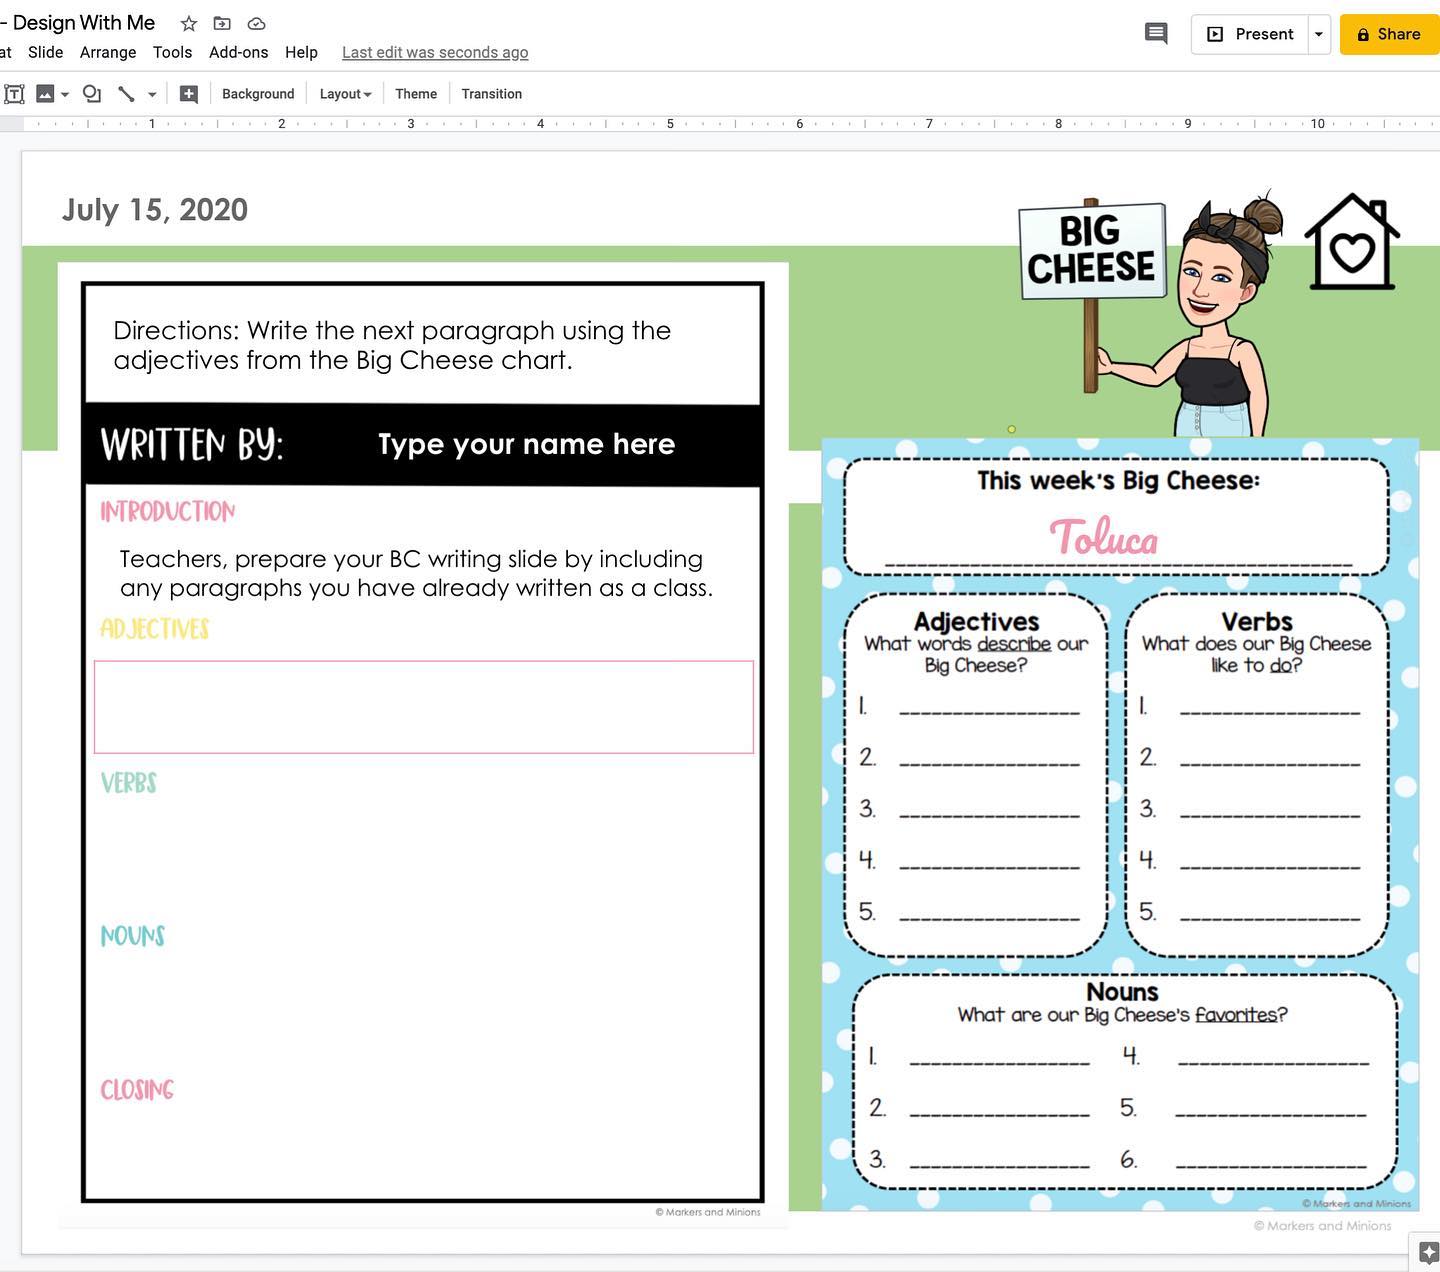Click the Background button
1440x1272 pixels.
[258, 94]
